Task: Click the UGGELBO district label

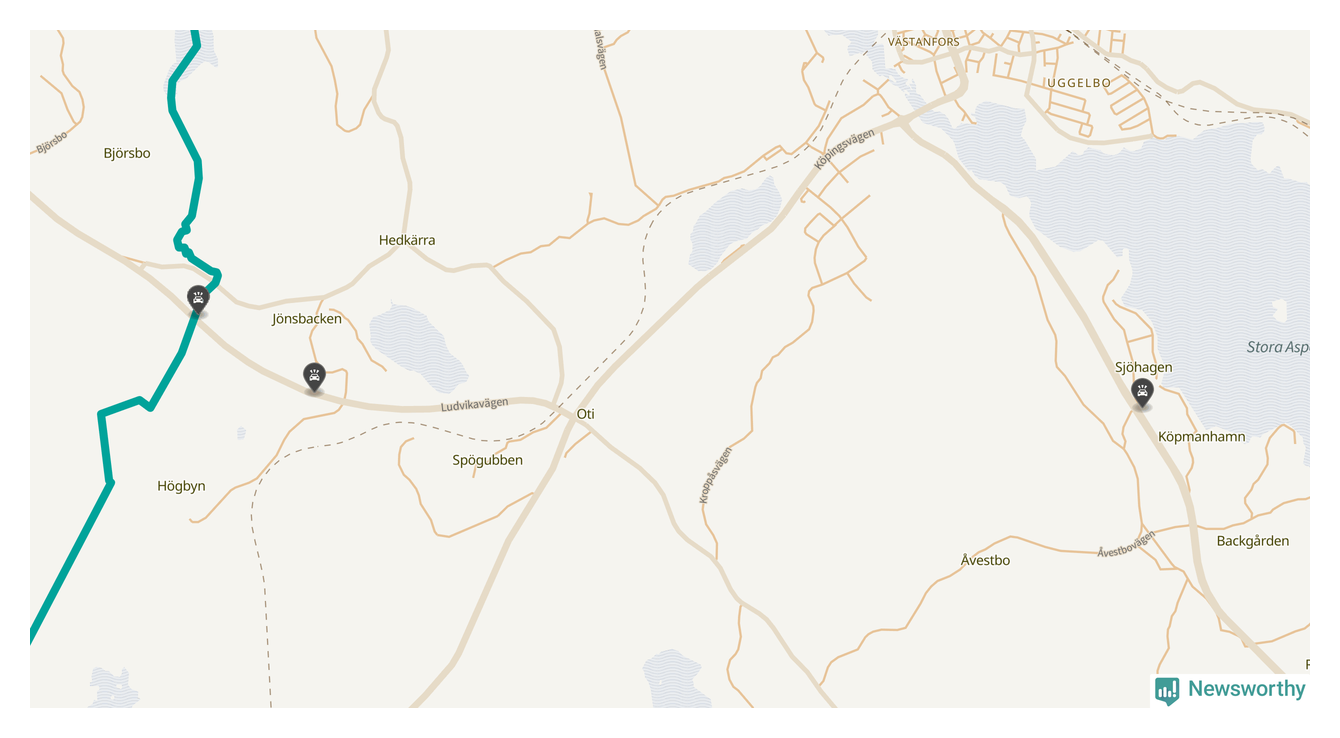Action: (1079, 83)
